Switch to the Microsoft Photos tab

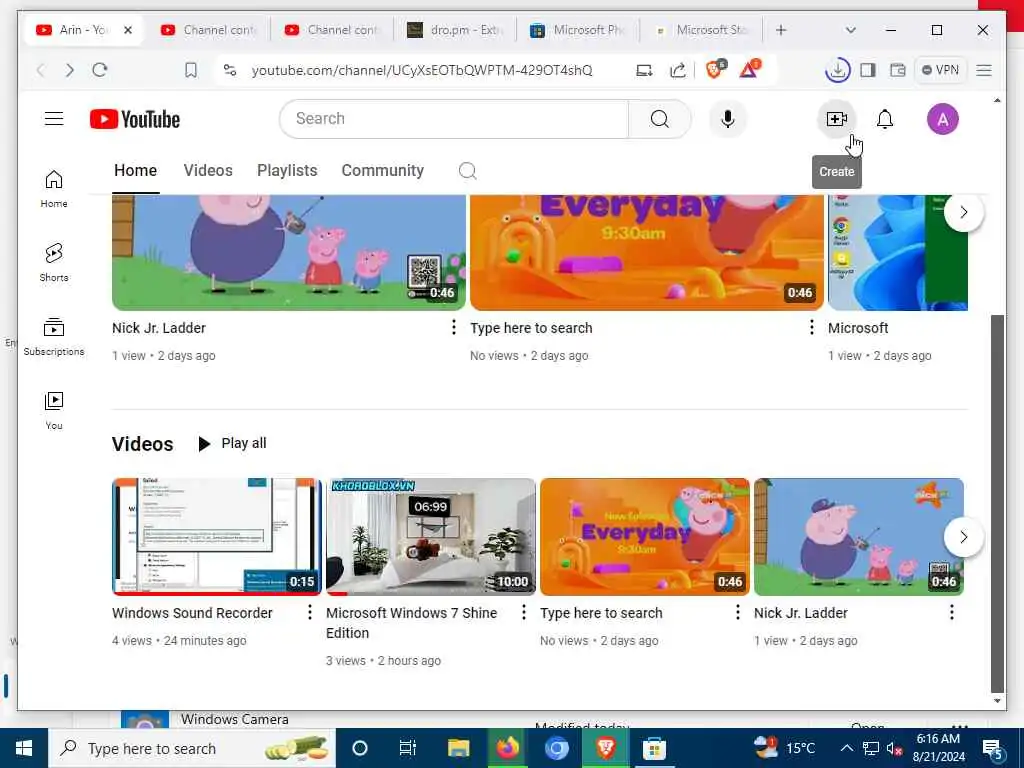[x=579, y=30]
